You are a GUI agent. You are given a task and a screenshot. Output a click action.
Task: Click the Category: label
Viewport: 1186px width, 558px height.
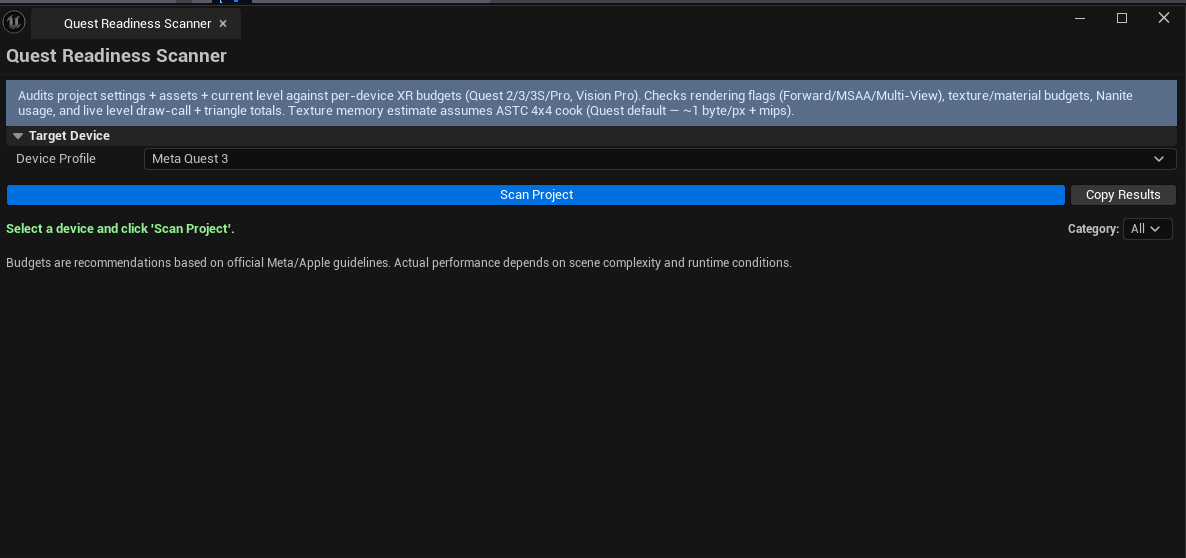(1093, 229)
